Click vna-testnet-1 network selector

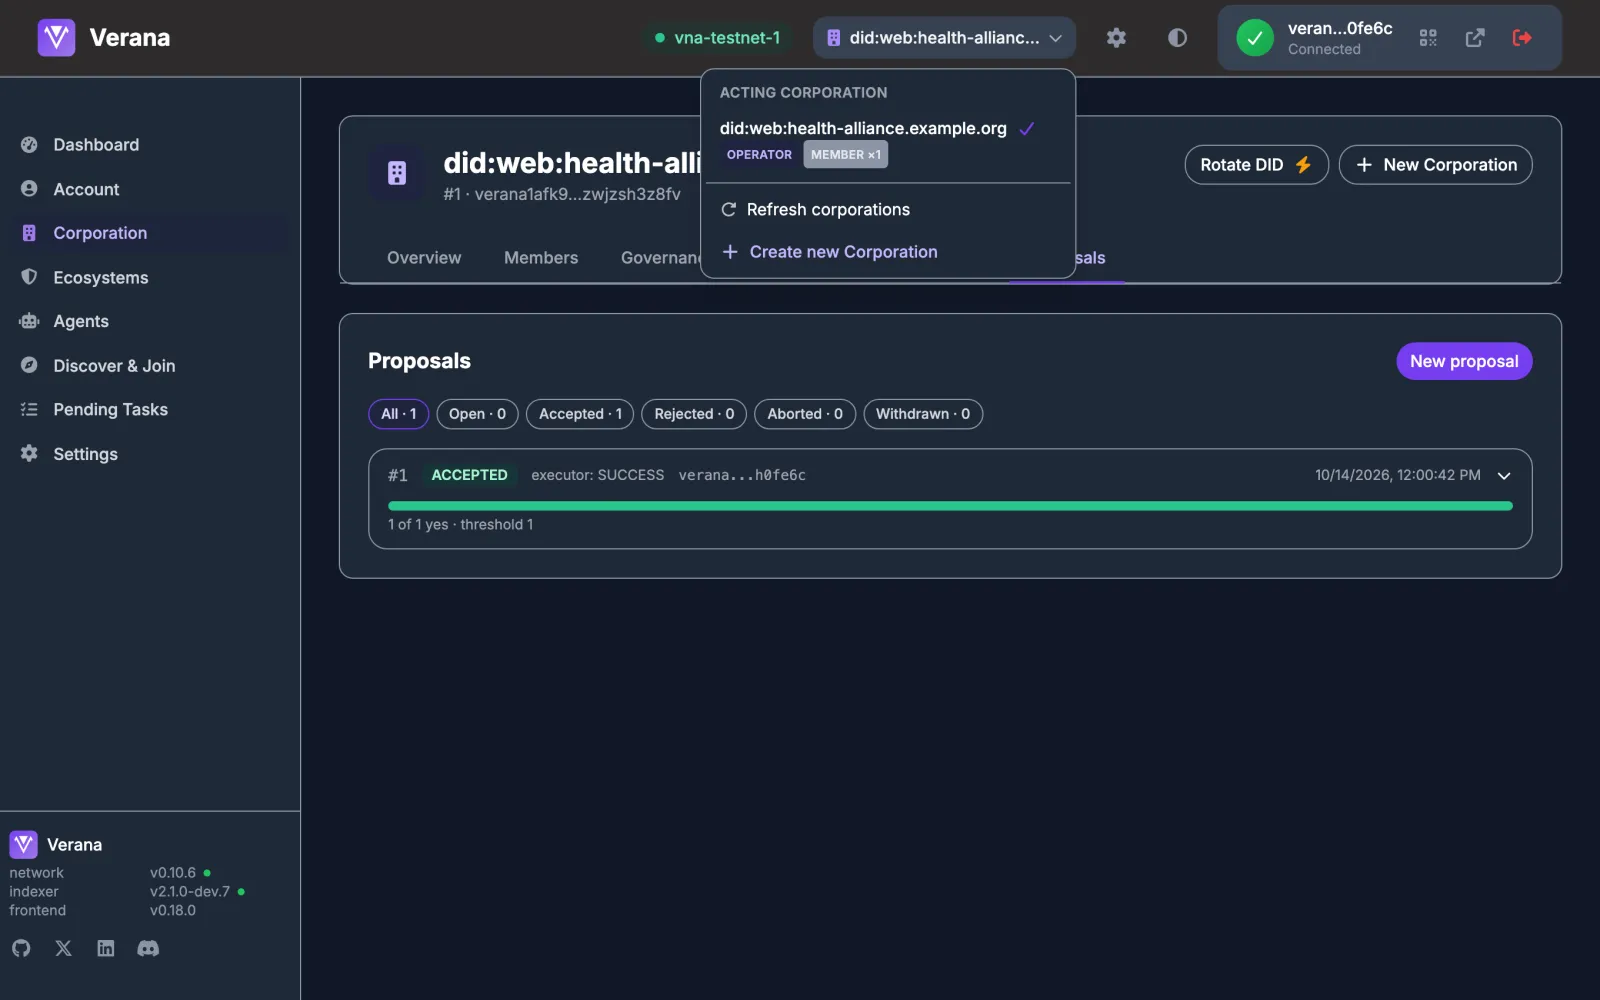coord(717,38)
